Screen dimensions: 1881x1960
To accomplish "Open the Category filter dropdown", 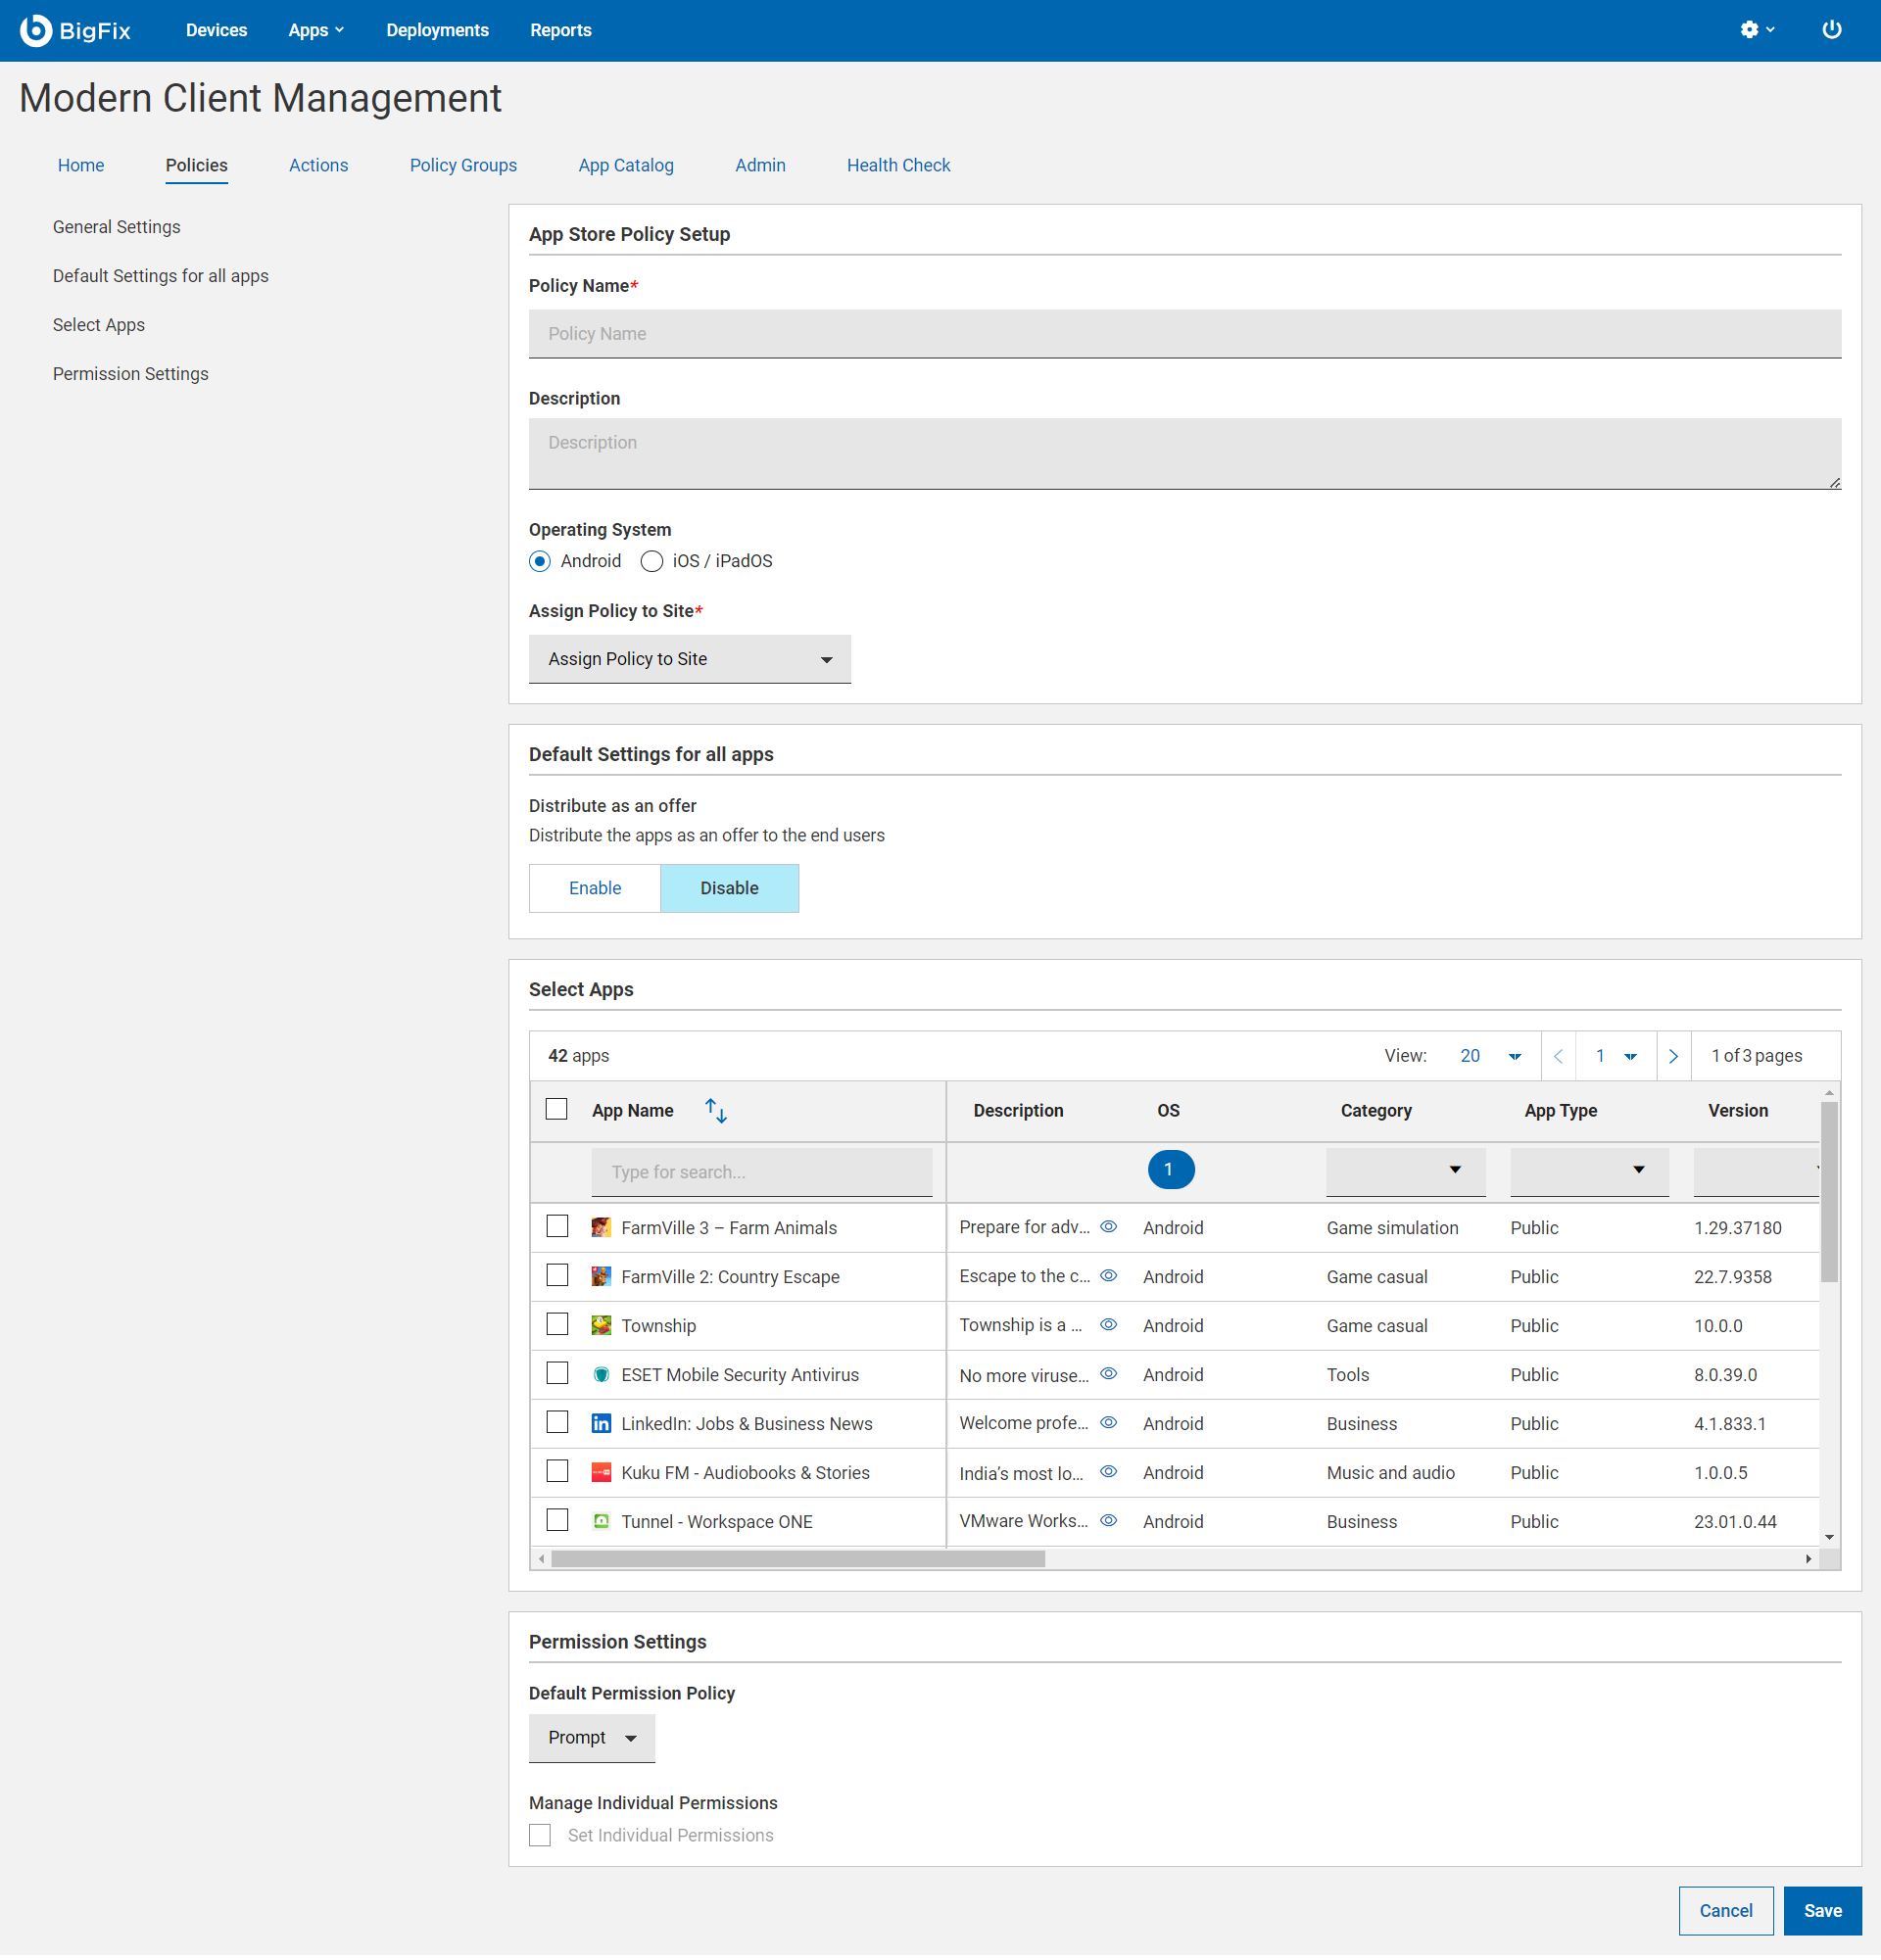I will coord(1404,1170).
